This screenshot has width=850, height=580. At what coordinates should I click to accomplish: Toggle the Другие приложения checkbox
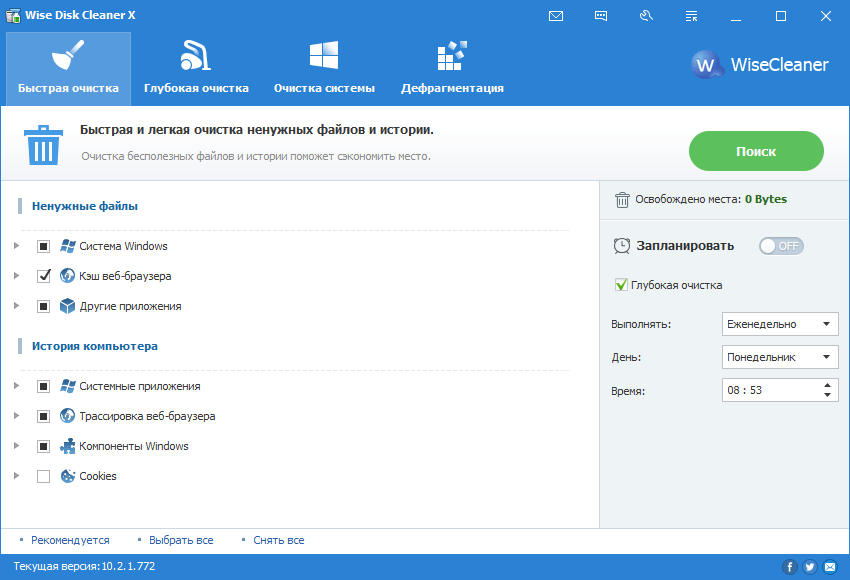click(x=43, y=306)
